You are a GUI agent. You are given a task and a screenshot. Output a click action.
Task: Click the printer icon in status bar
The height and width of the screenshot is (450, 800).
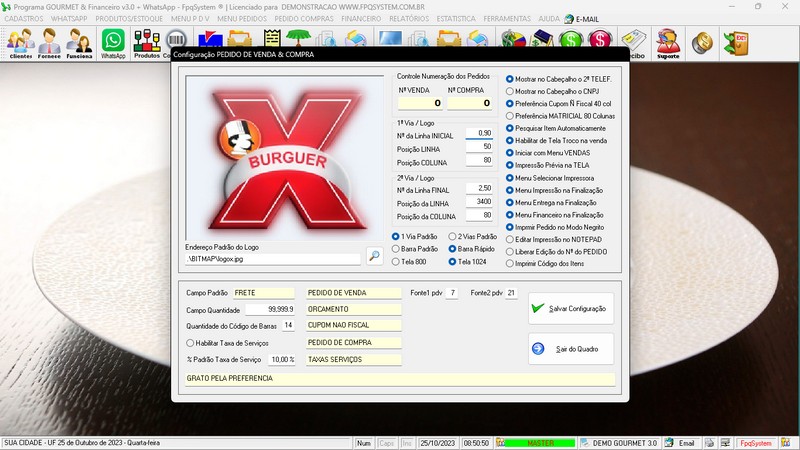tap(709, 443)
